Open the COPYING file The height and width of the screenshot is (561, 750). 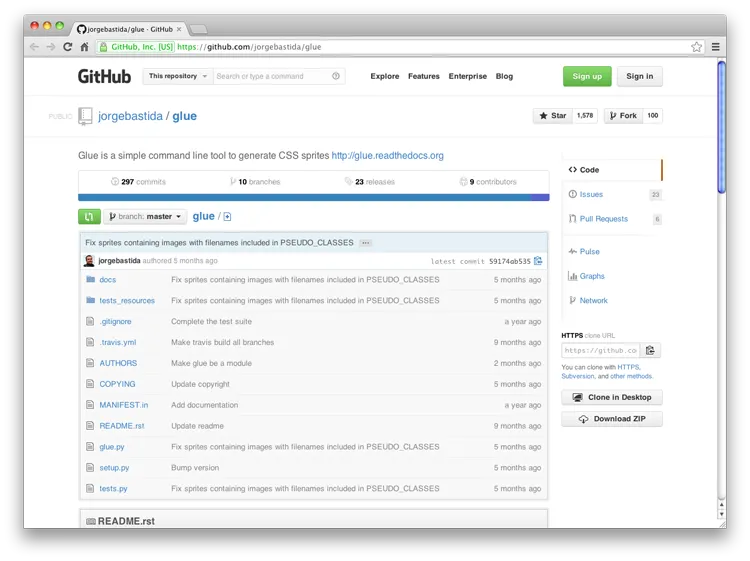click(117, 384)
